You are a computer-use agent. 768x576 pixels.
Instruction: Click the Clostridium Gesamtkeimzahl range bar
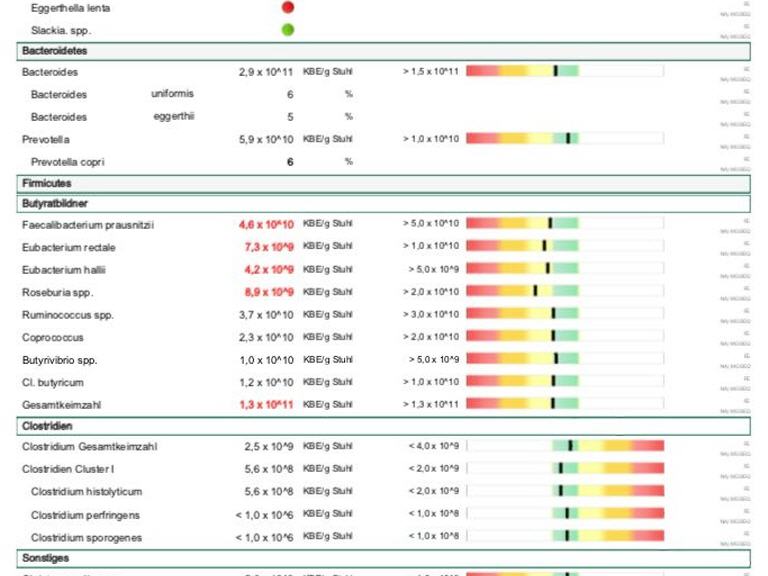point(565,446)
